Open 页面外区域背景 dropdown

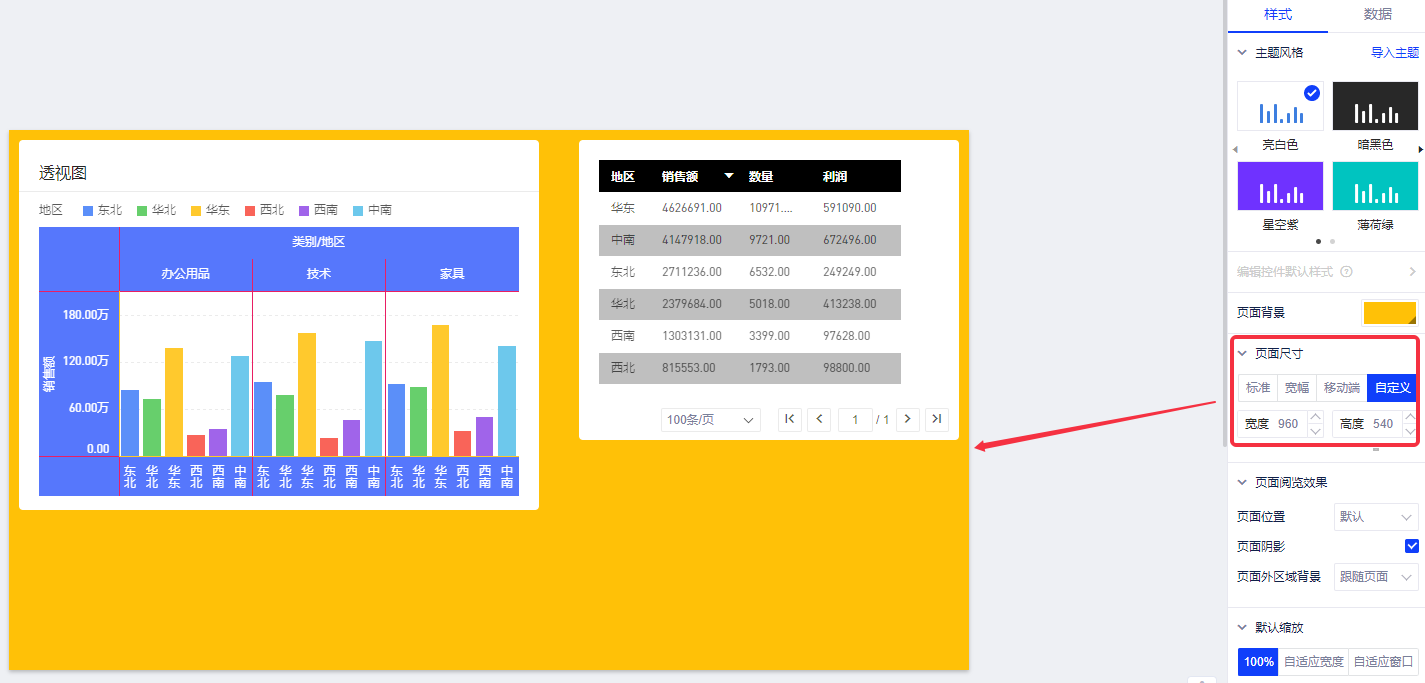[1376, 577]
